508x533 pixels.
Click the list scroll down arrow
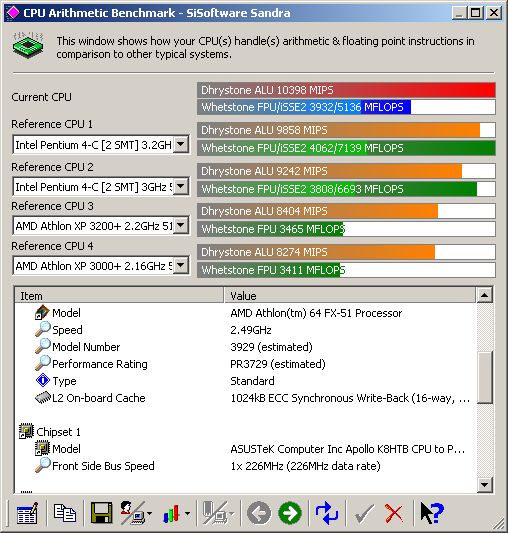pos(485,484)
